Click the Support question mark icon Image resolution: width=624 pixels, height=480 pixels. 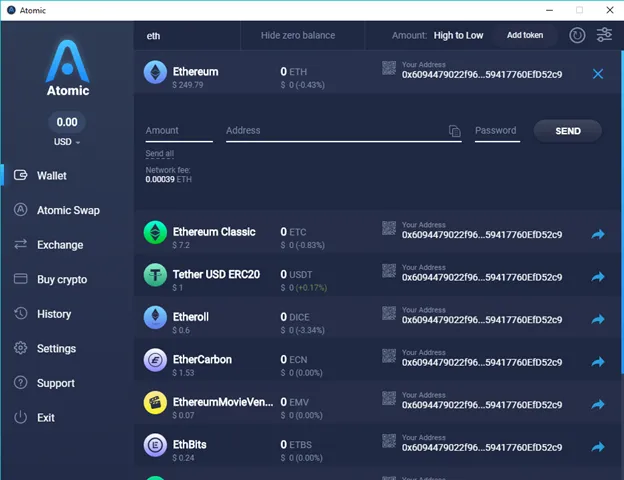pyautogui.click(x=21, y=382)
